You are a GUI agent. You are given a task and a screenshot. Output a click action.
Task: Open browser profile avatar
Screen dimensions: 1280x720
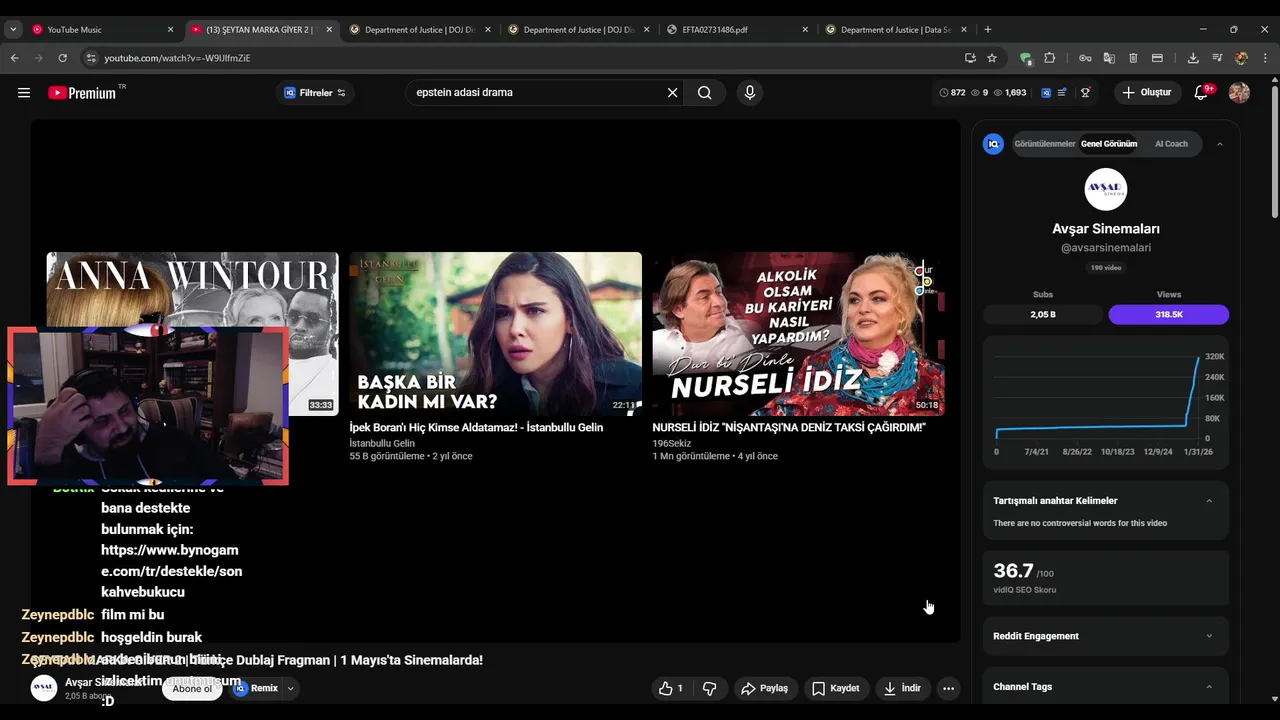(1241, 58)
